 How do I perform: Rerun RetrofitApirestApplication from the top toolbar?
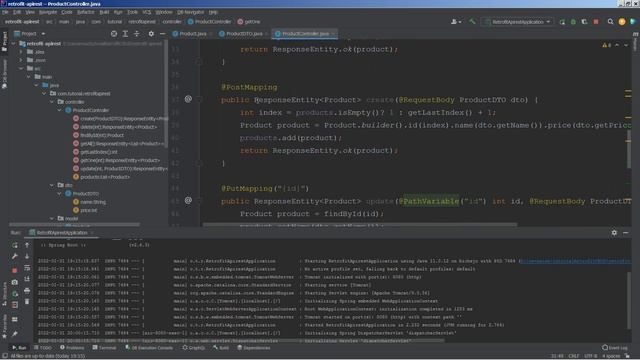[x=562, y=22]
